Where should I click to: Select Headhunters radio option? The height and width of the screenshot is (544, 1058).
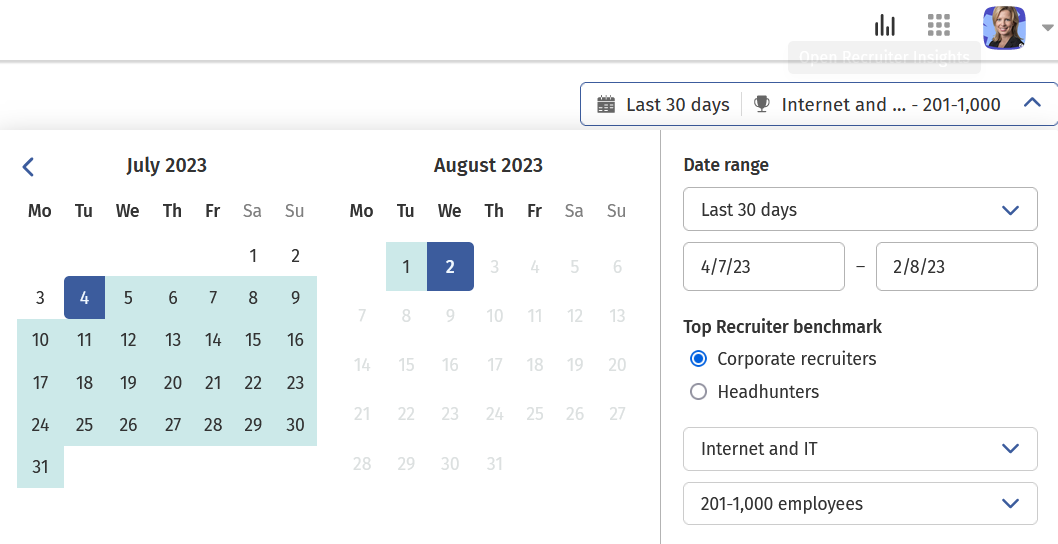[x=699, y=392]
